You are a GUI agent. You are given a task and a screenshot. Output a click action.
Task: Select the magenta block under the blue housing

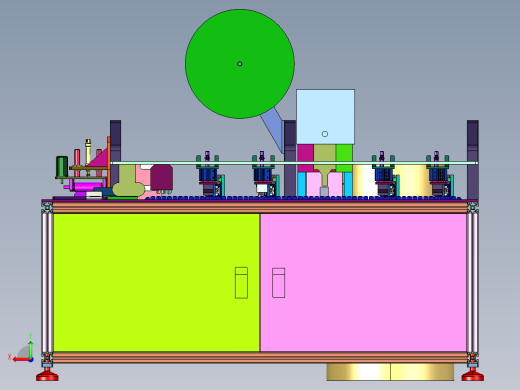[x=306, y=158]
